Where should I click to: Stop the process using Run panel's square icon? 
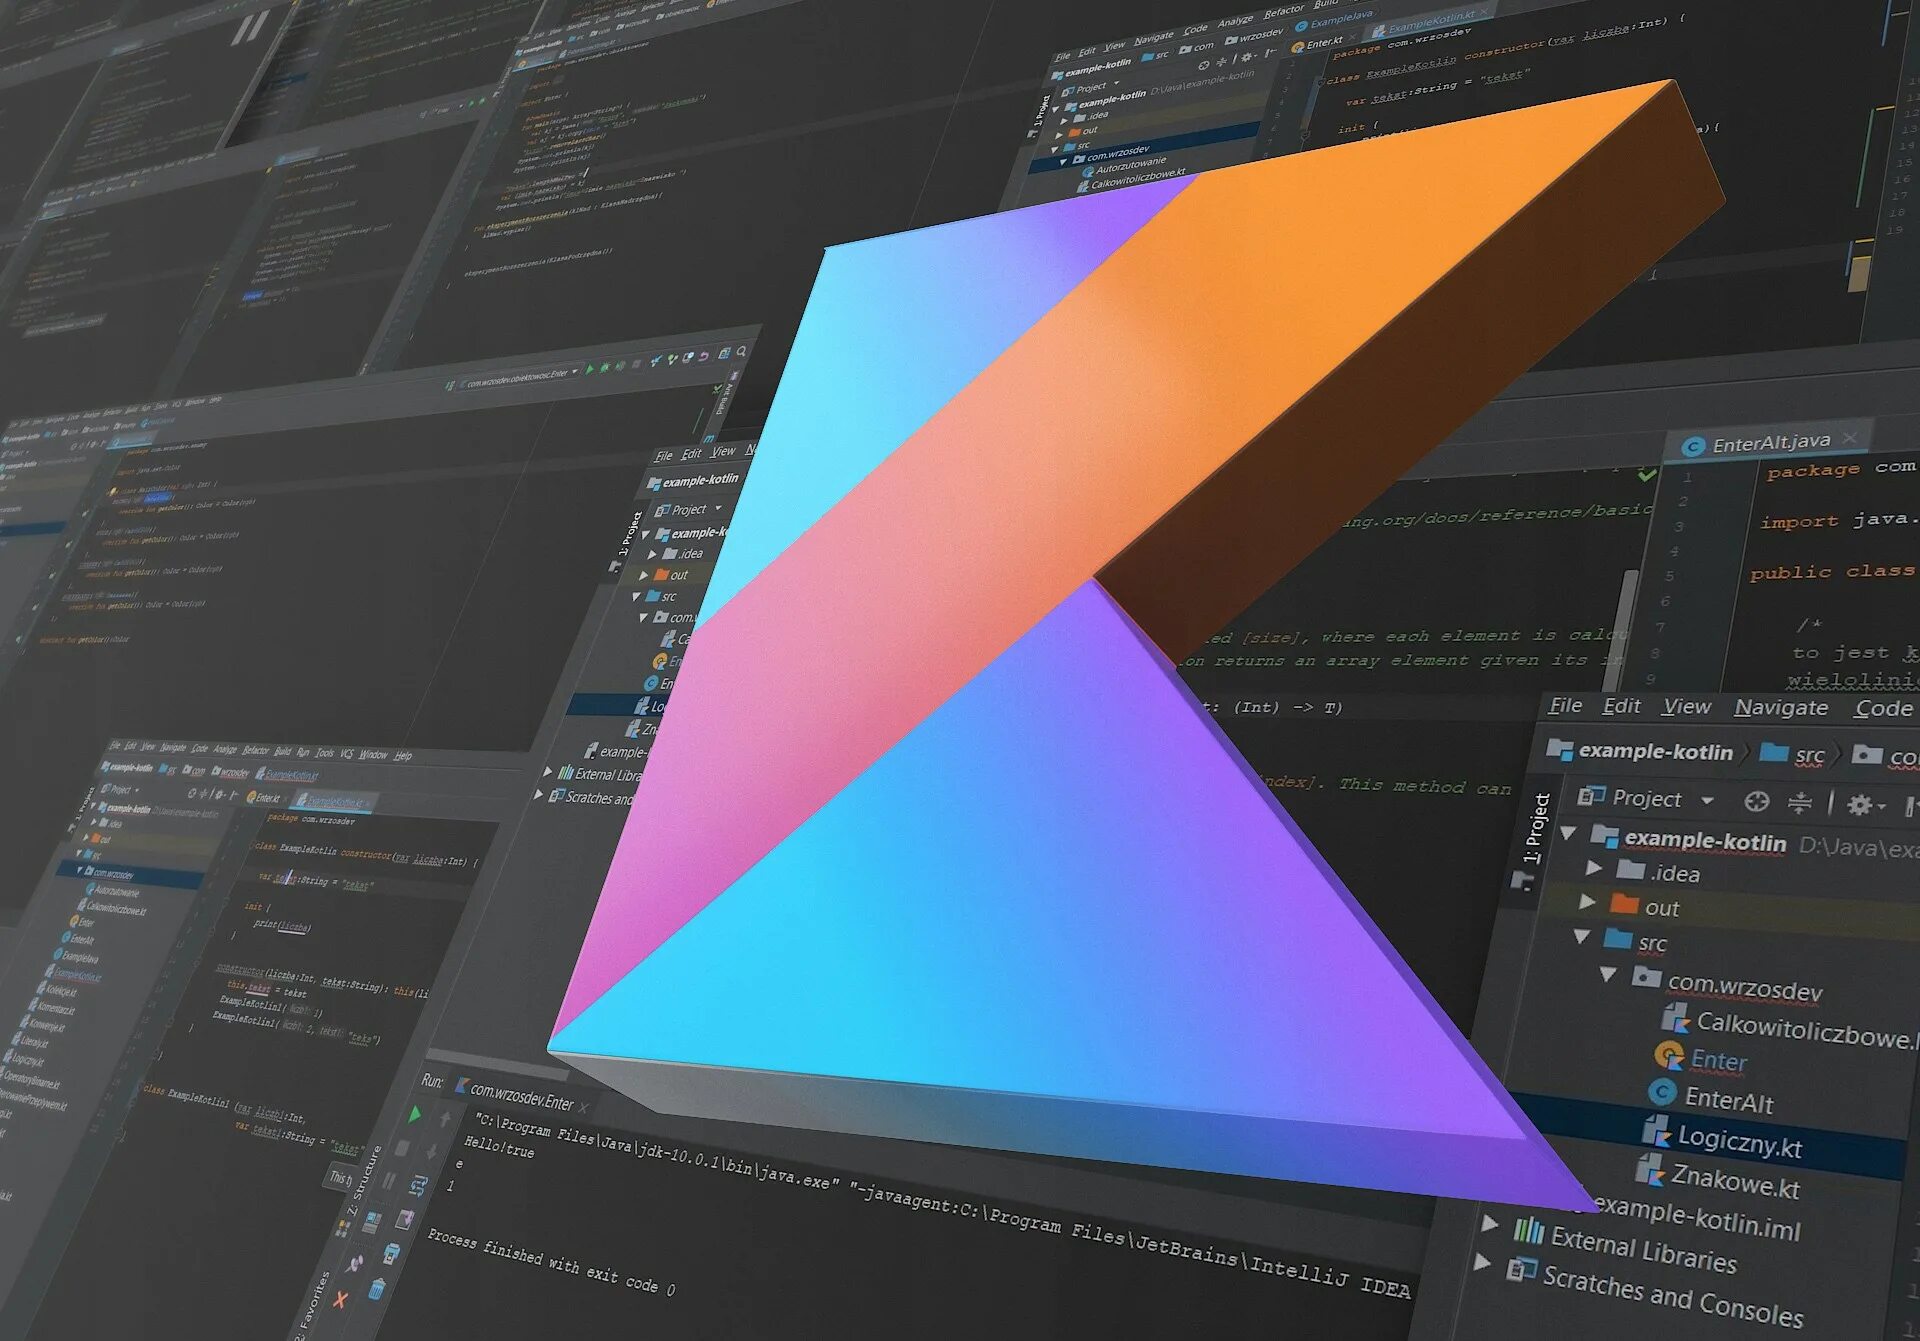[x=402, y=1148]
